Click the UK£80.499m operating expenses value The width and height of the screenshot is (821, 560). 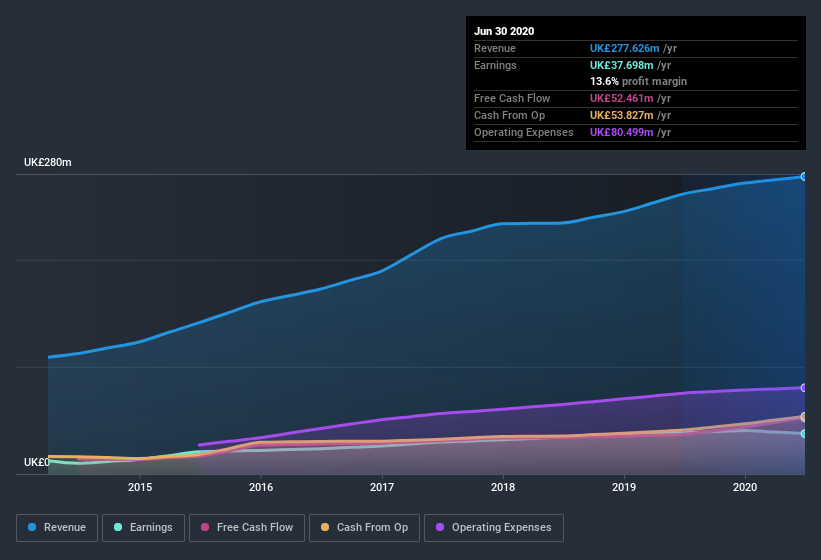pyautogui.click(x=621, y=132)
